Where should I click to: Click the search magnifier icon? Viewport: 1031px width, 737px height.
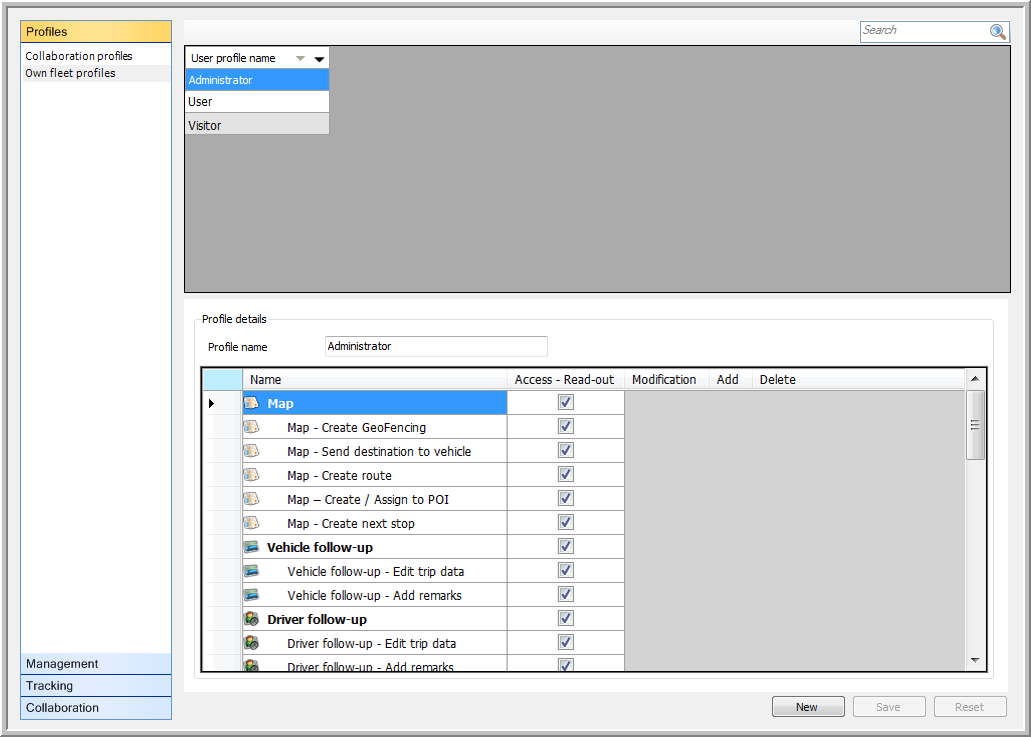[997, 31]
